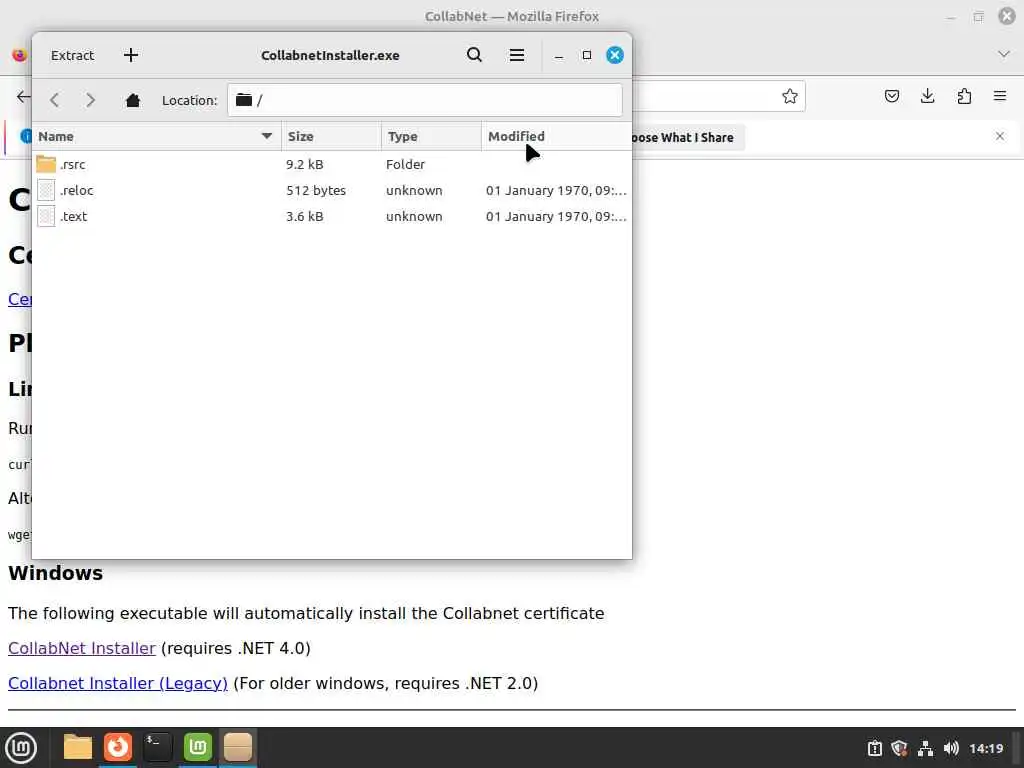Minimize the CollabnetInstaller.exe window

click(x=558, y=56)
